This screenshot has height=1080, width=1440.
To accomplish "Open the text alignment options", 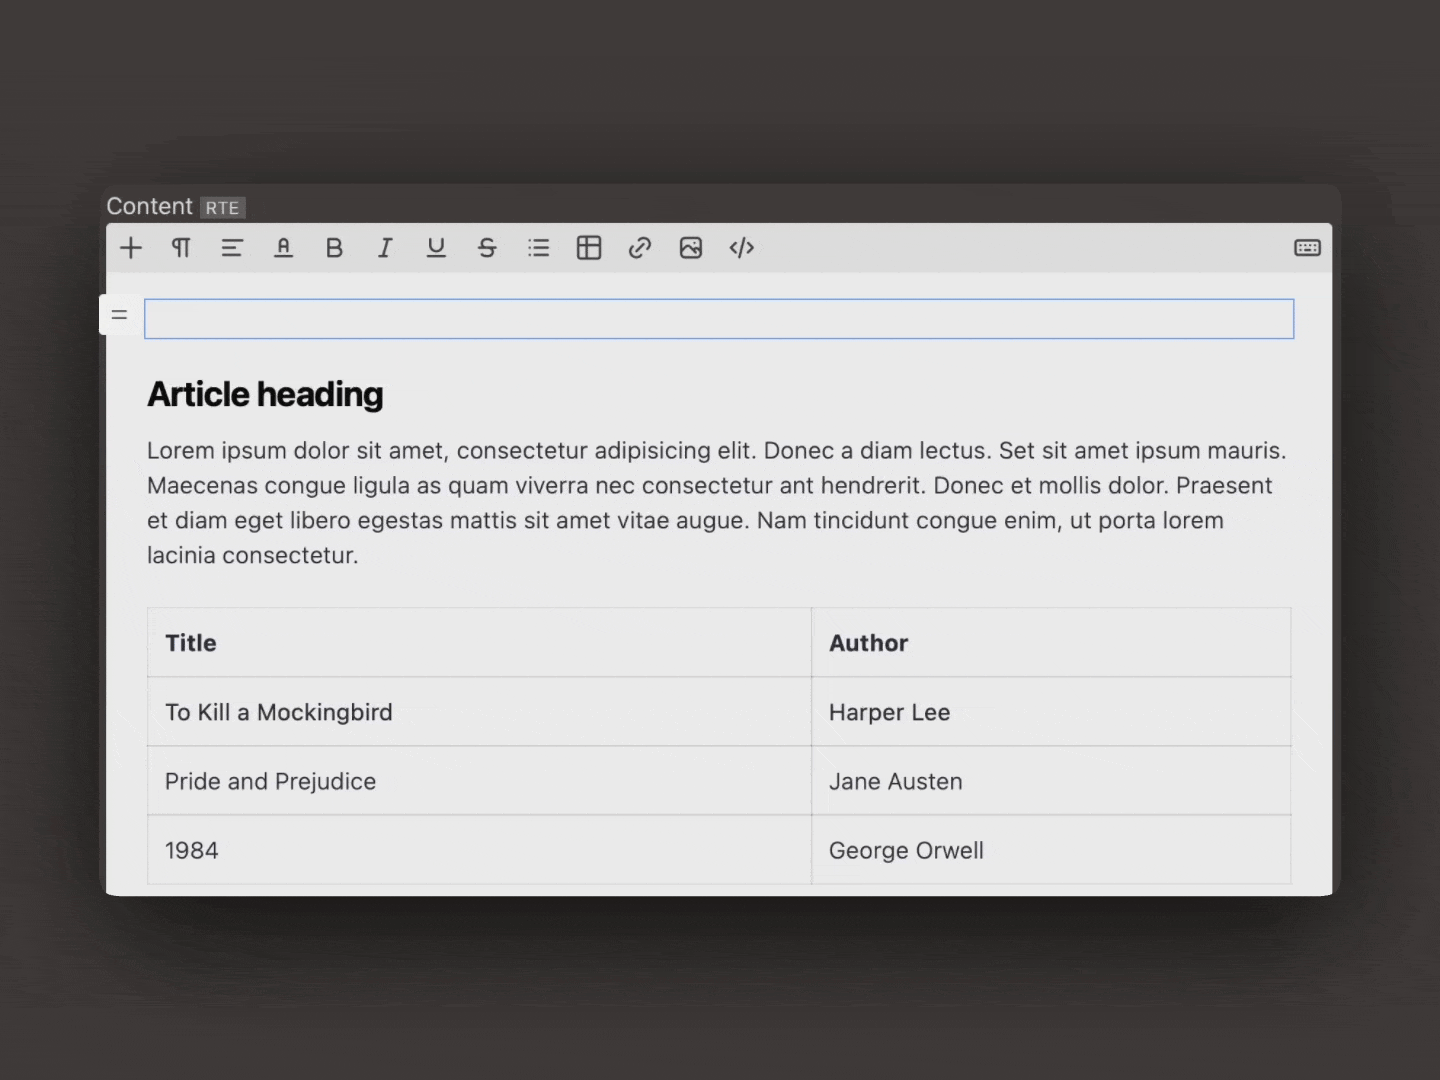I will [x=232, y=248].
